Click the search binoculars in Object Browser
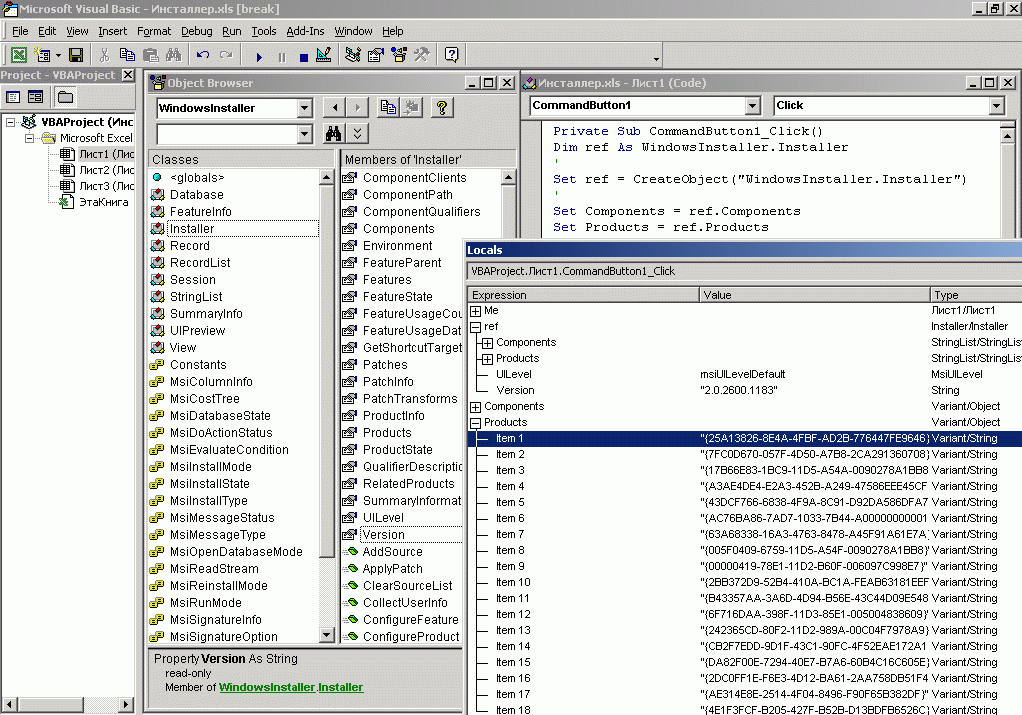Image resolution: width=1022 pixels, height=715 pixels. [x=334, y=133]
